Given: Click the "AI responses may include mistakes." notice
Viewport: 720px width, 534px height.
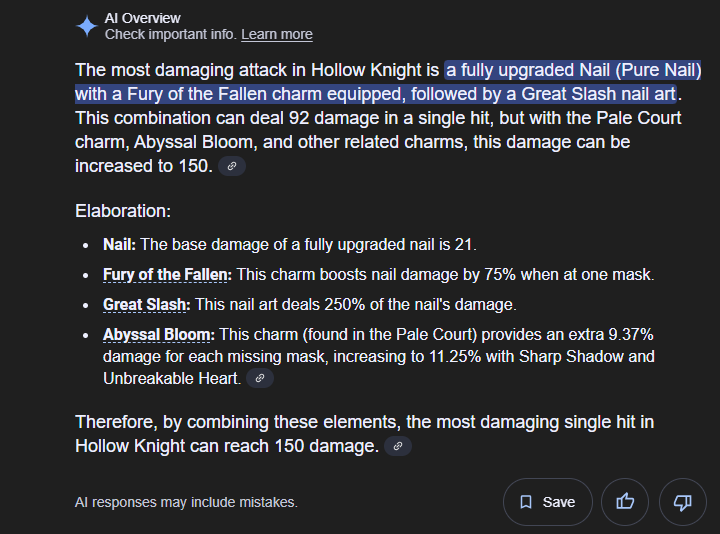Looking at the screenshot, I should point(186,502).
